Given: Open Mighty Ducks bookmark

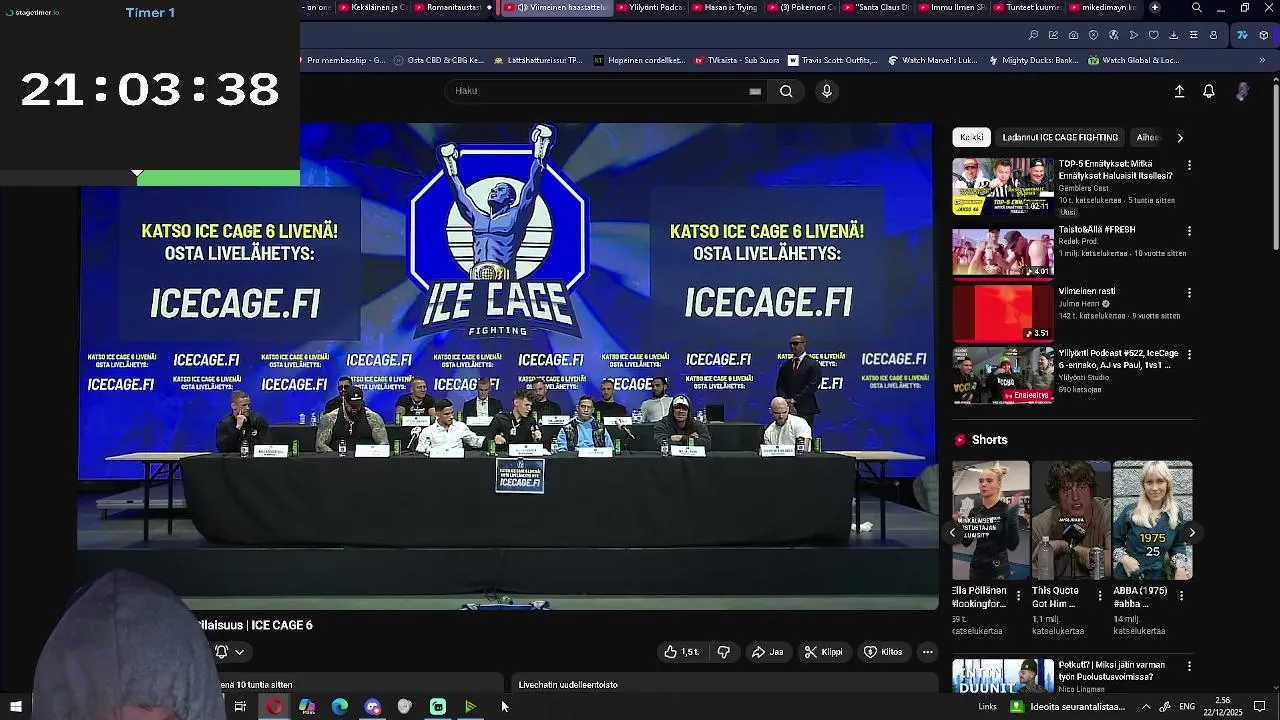Looking at the screenshot, I should 1033,60.
